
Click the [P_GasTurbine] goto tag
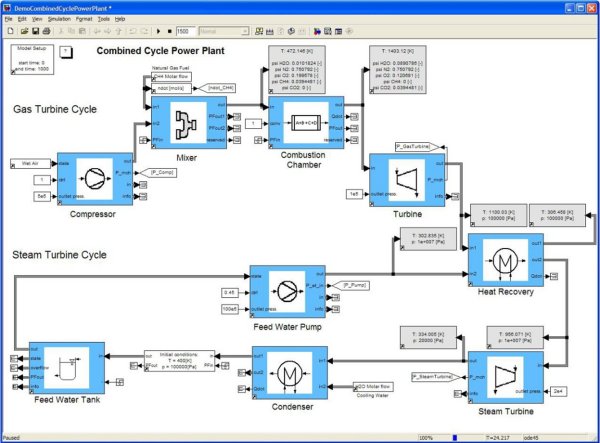point(416,147)
